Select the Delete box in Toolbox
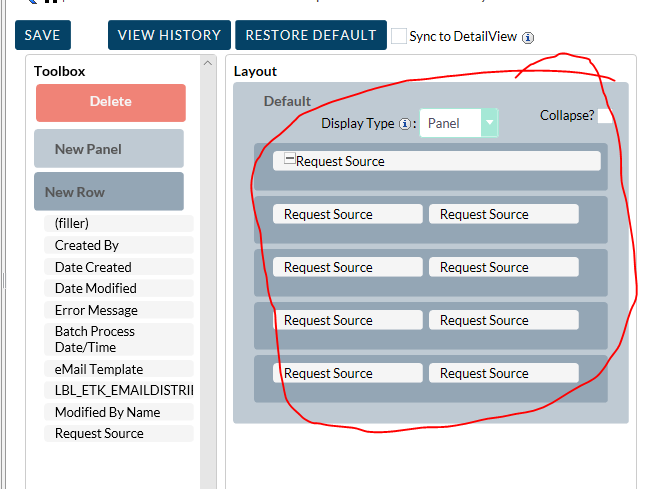Screen dimensions: 650x489 111,103
